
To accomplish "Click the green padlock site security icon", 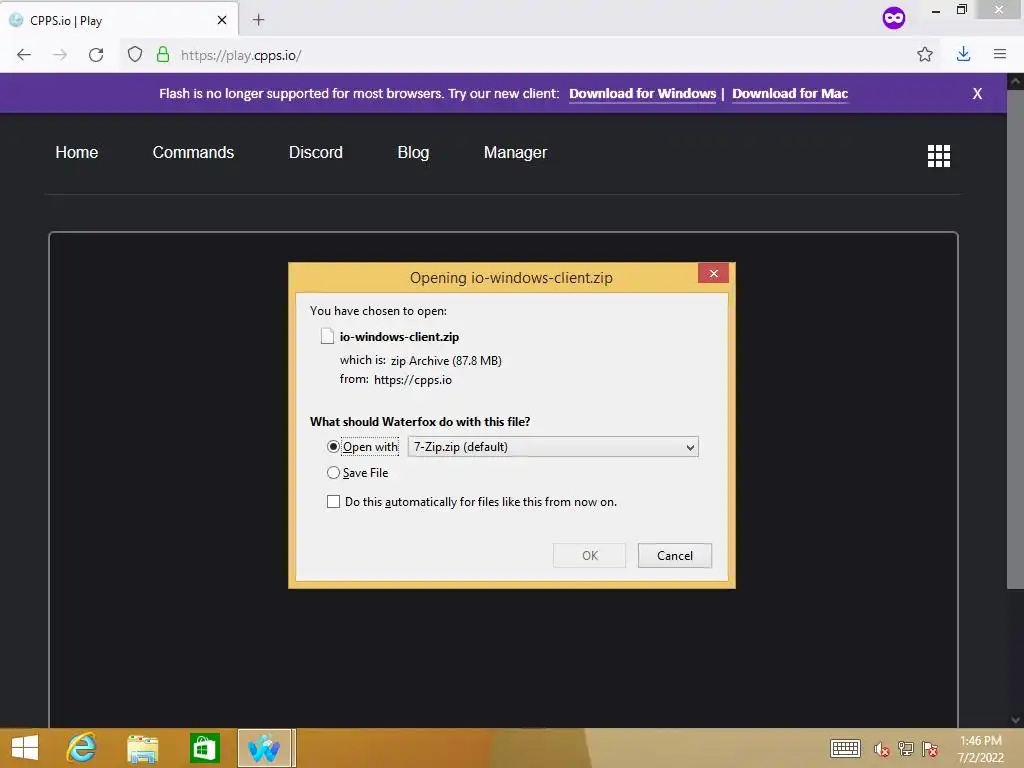I will coord(163,55).
